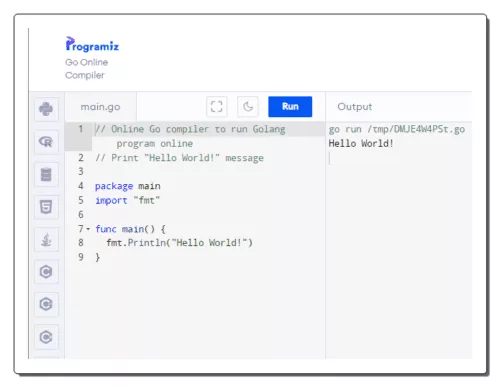Switch to the R language compiler icon
Screen dimensions: 500x387
pos(46,142)
